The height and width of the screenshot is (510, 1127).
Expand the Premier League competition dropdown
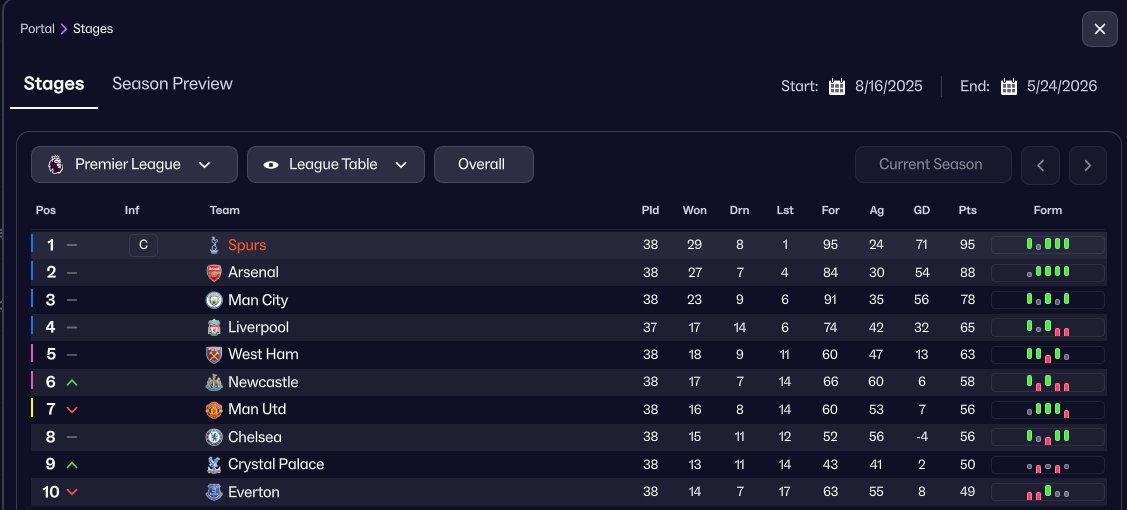pyautogui.click(x=134, y=165)
